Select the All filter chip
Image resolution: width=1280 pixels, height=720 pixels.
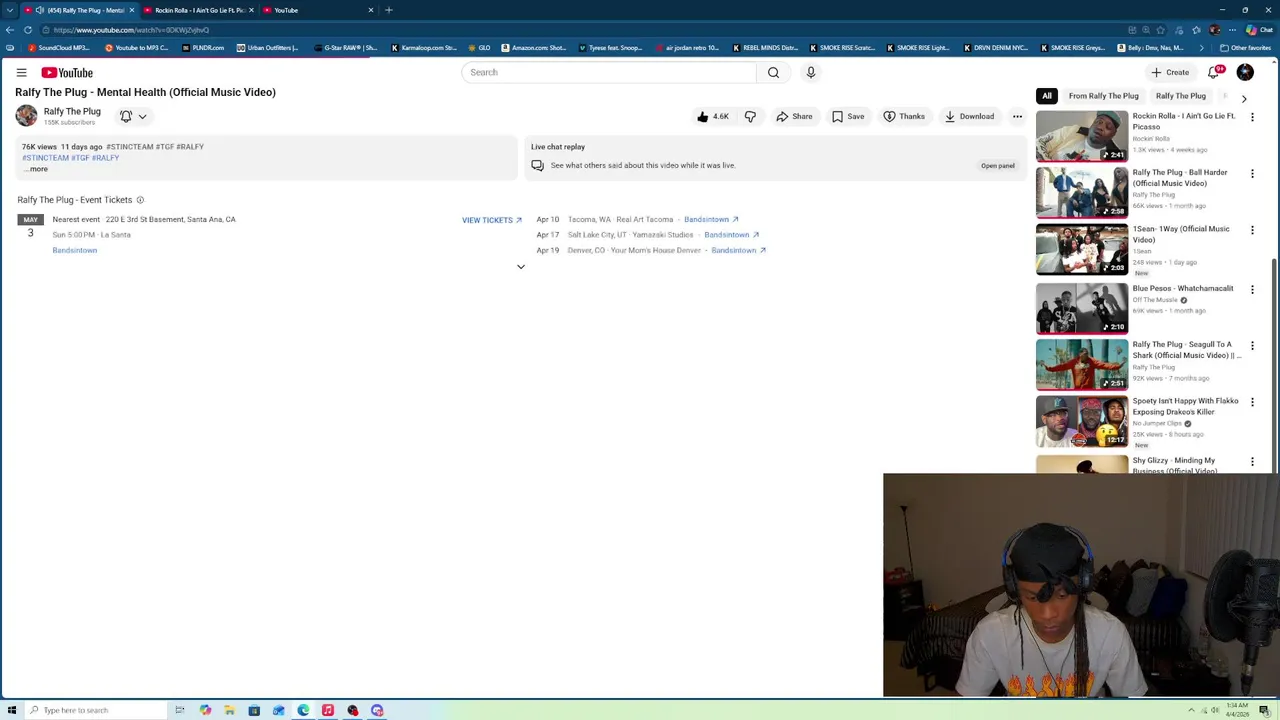click(x=1047, y=96)
